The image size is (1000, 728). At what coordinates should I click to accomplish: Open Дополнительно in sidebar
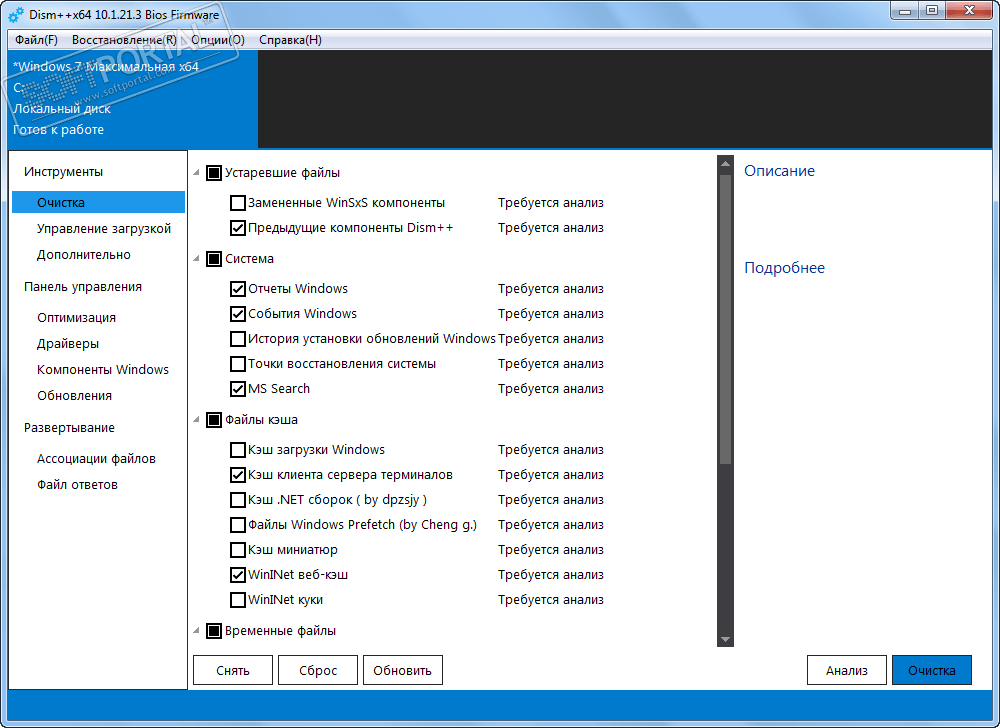(84, 254)
